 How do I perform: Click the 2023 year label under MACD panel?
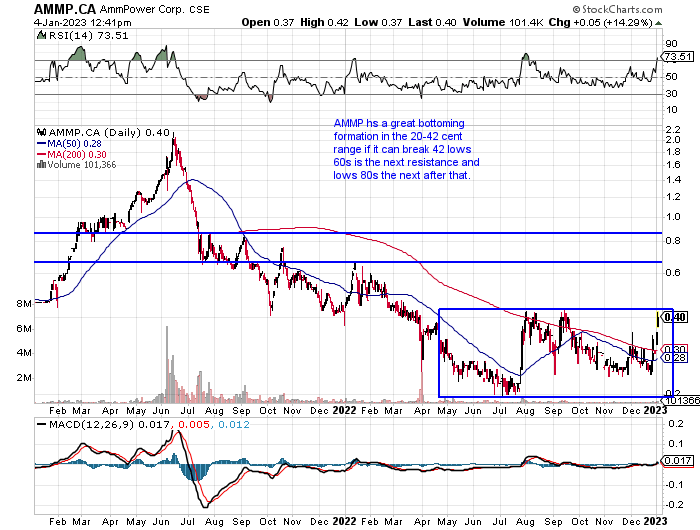(x=655, y=521)
